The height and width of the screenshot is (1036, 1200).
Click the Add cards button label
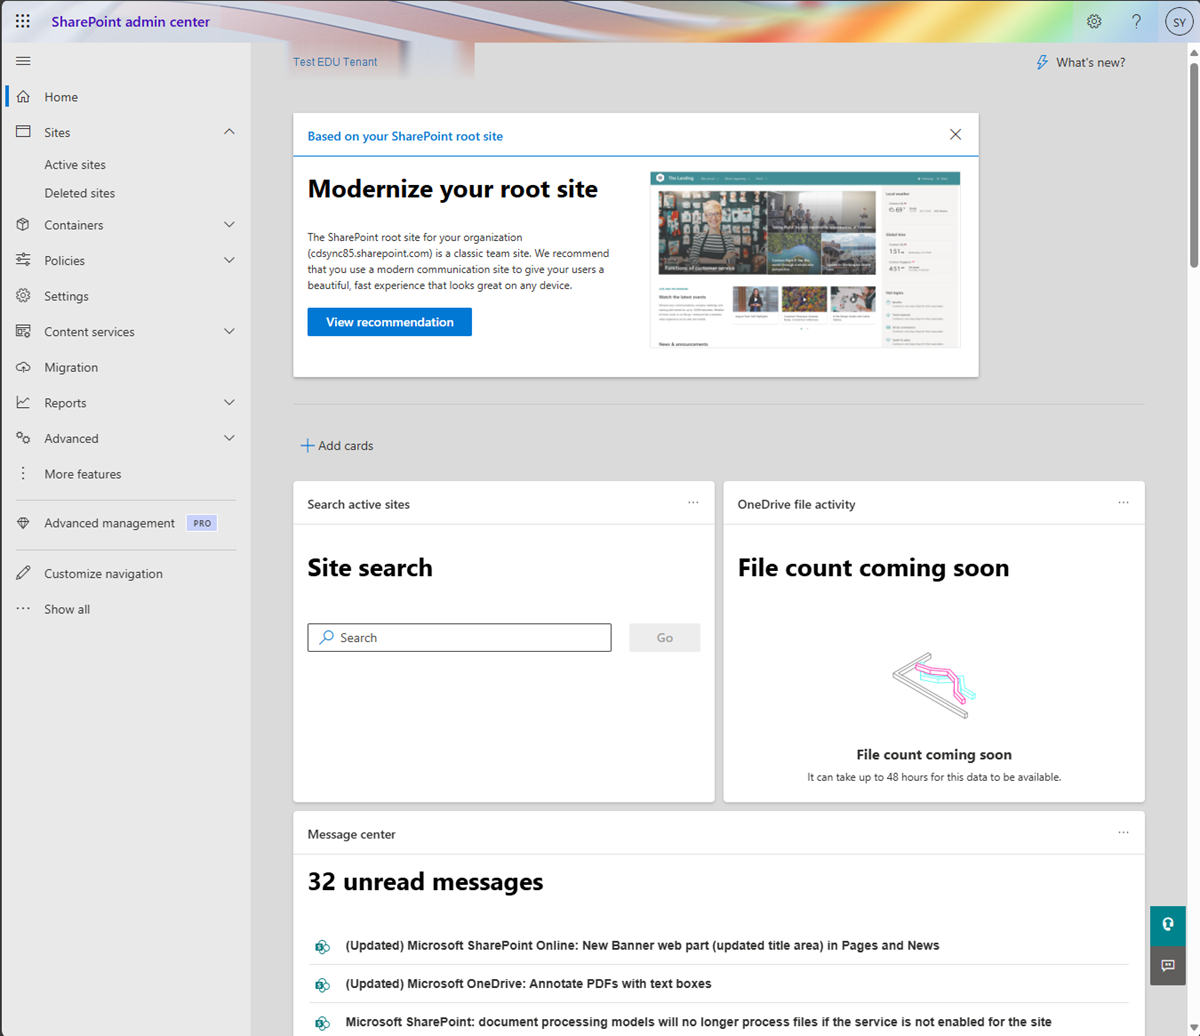[345, 446]
